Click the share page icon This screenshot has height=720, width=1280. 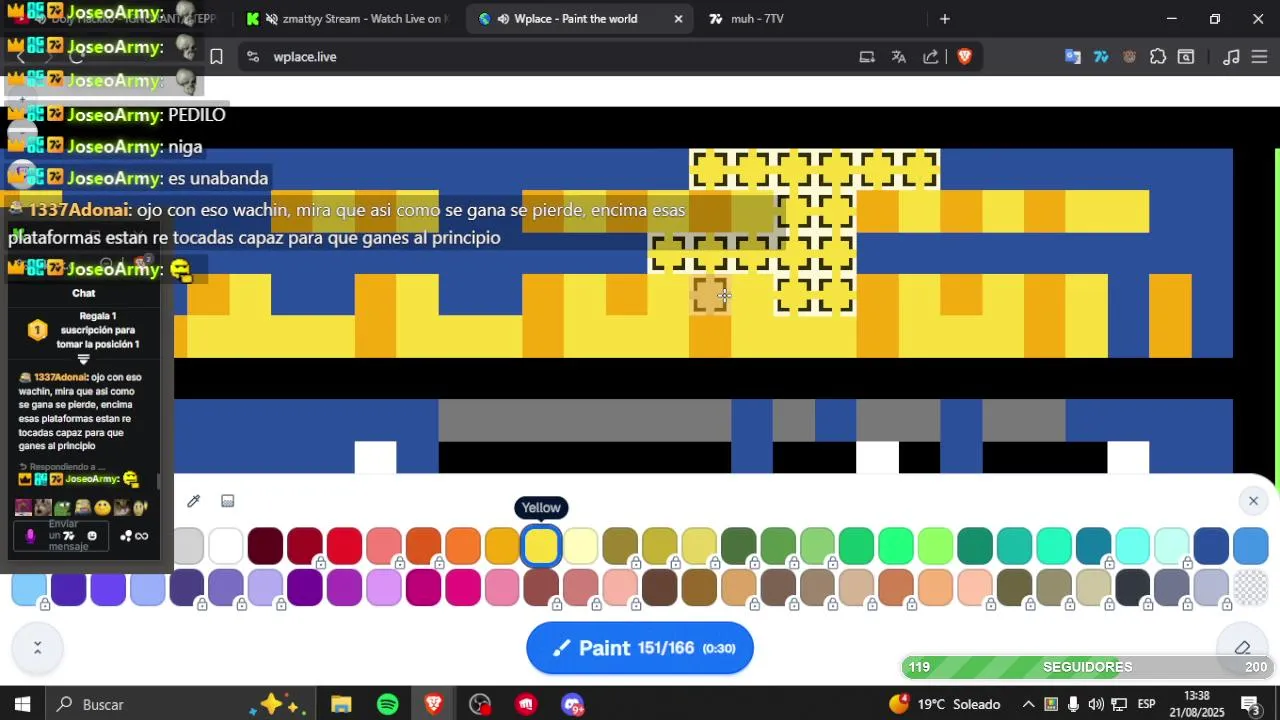point(931,57)
